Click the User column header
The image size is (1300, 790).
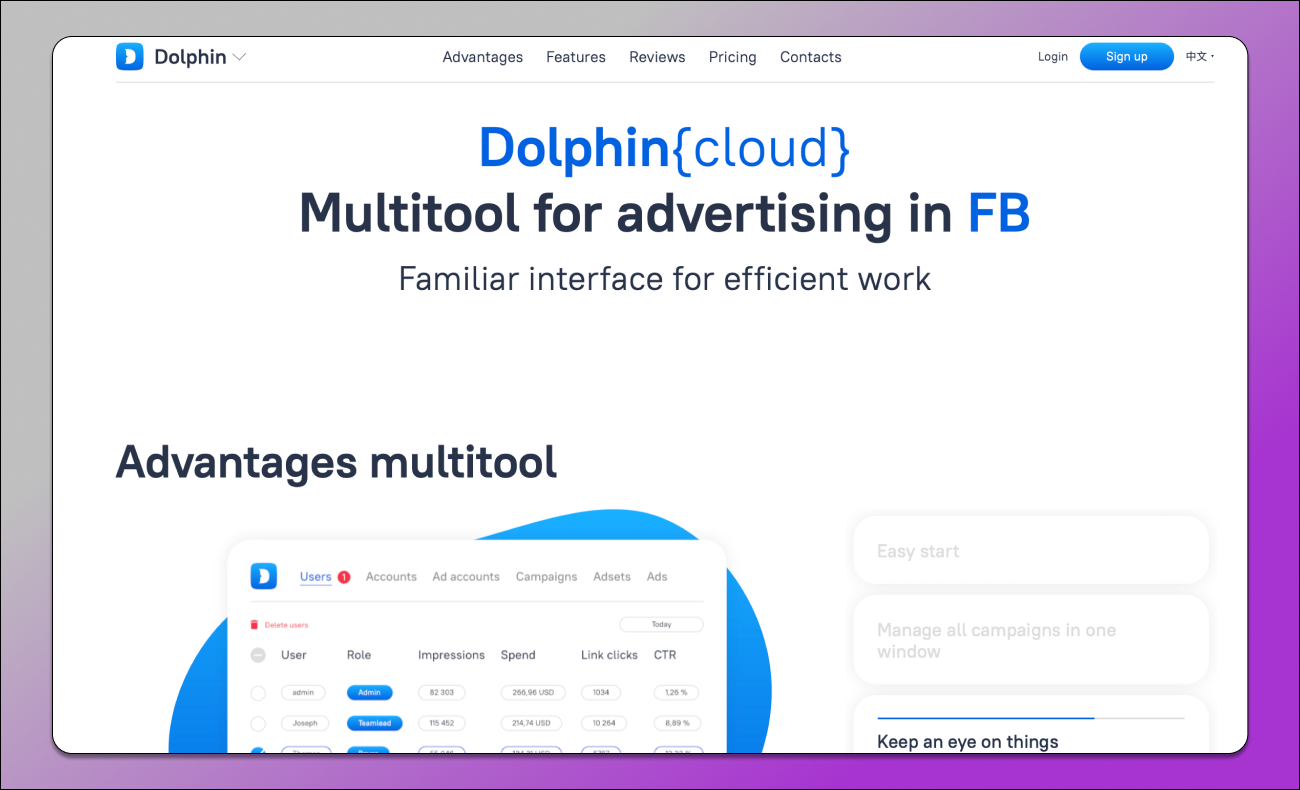(294, 655)
